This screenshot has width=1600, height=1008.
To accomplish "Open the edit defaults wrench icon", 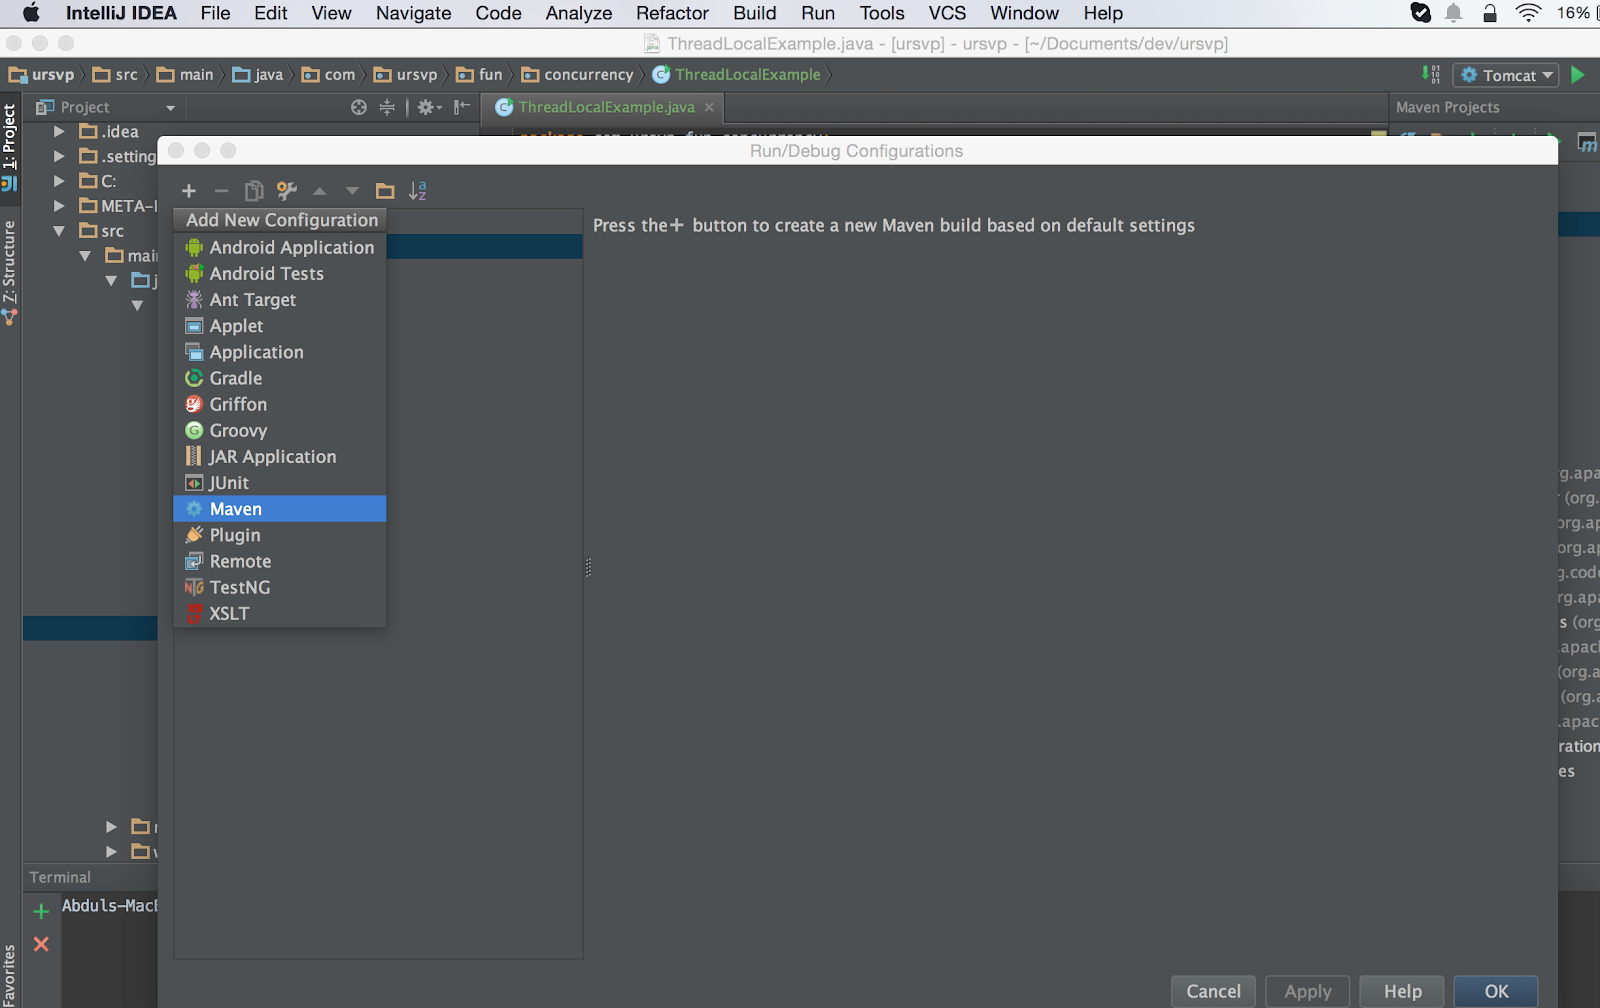I will pos(287,191).
